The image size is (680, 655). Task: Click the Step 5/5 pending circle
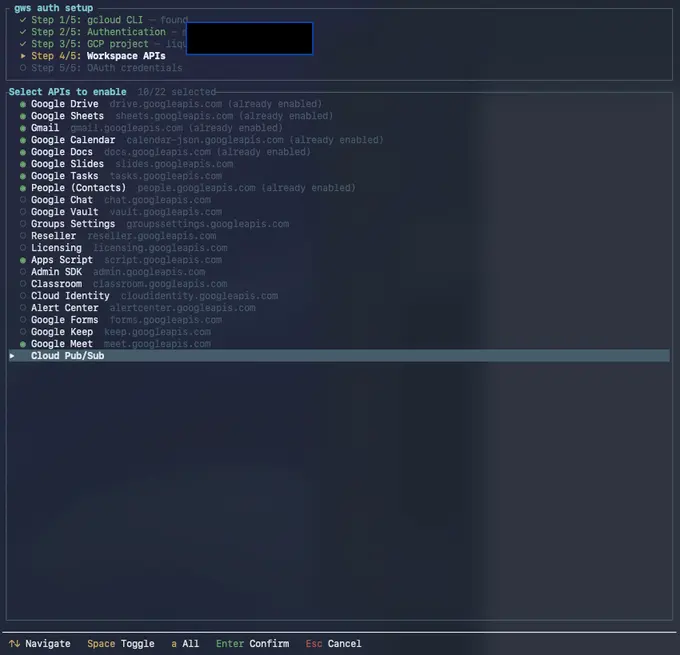coord(23,68)
